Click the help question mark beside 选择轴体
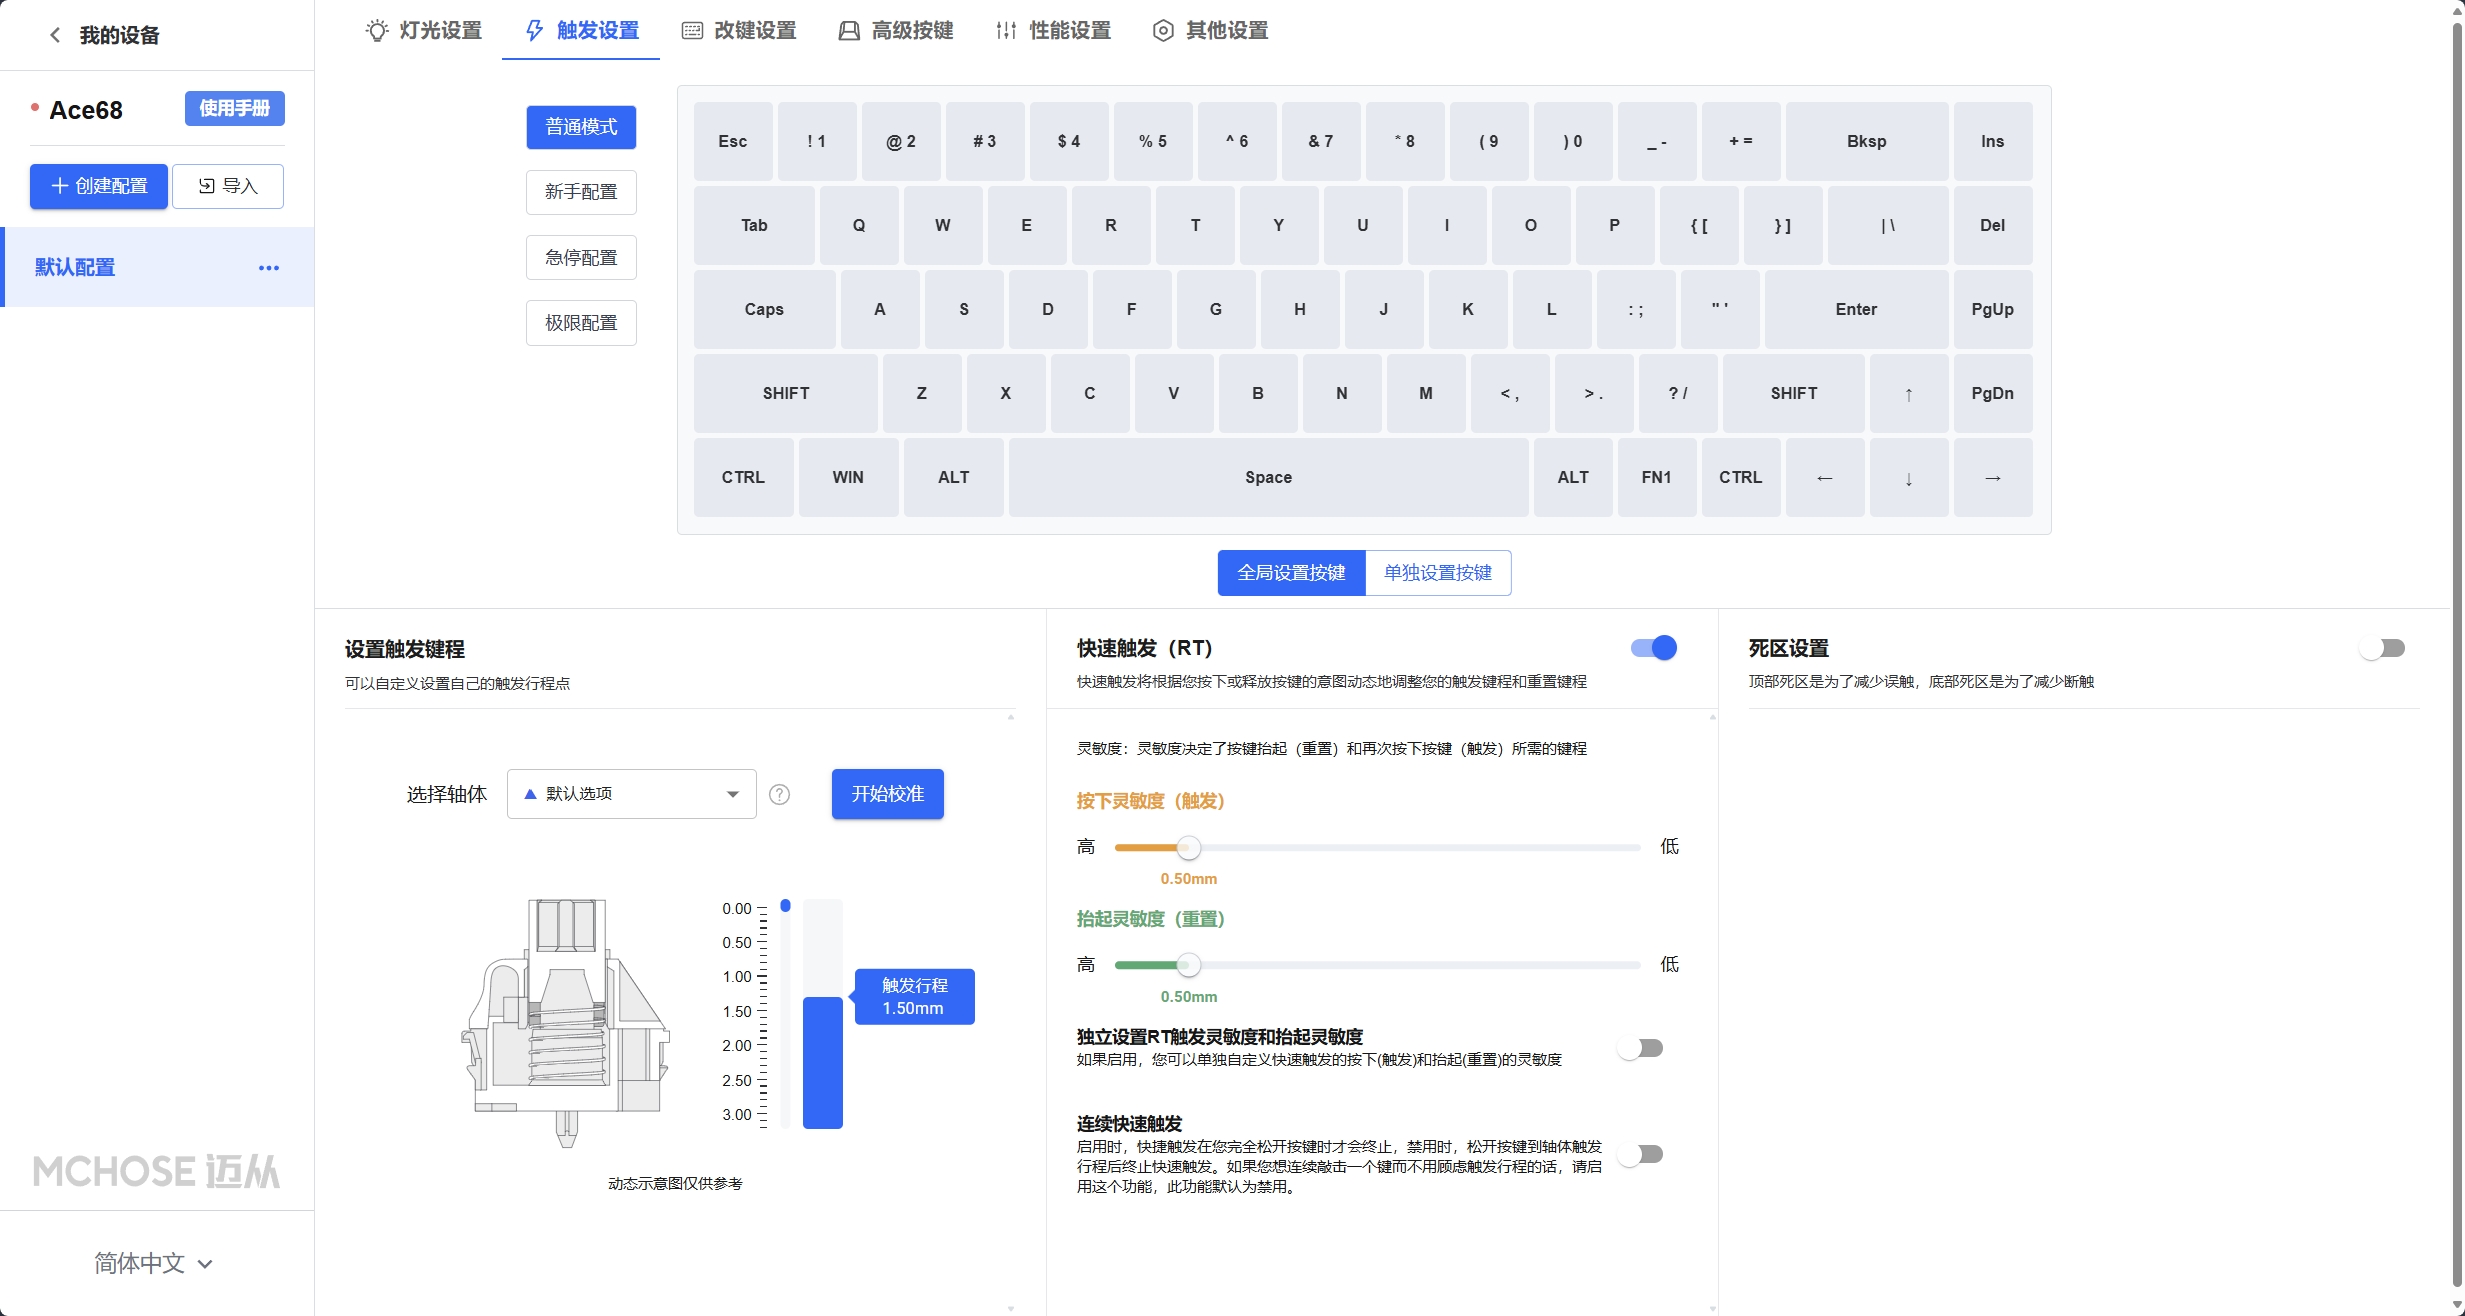The image size is (2465, 1316). point(780,794)
